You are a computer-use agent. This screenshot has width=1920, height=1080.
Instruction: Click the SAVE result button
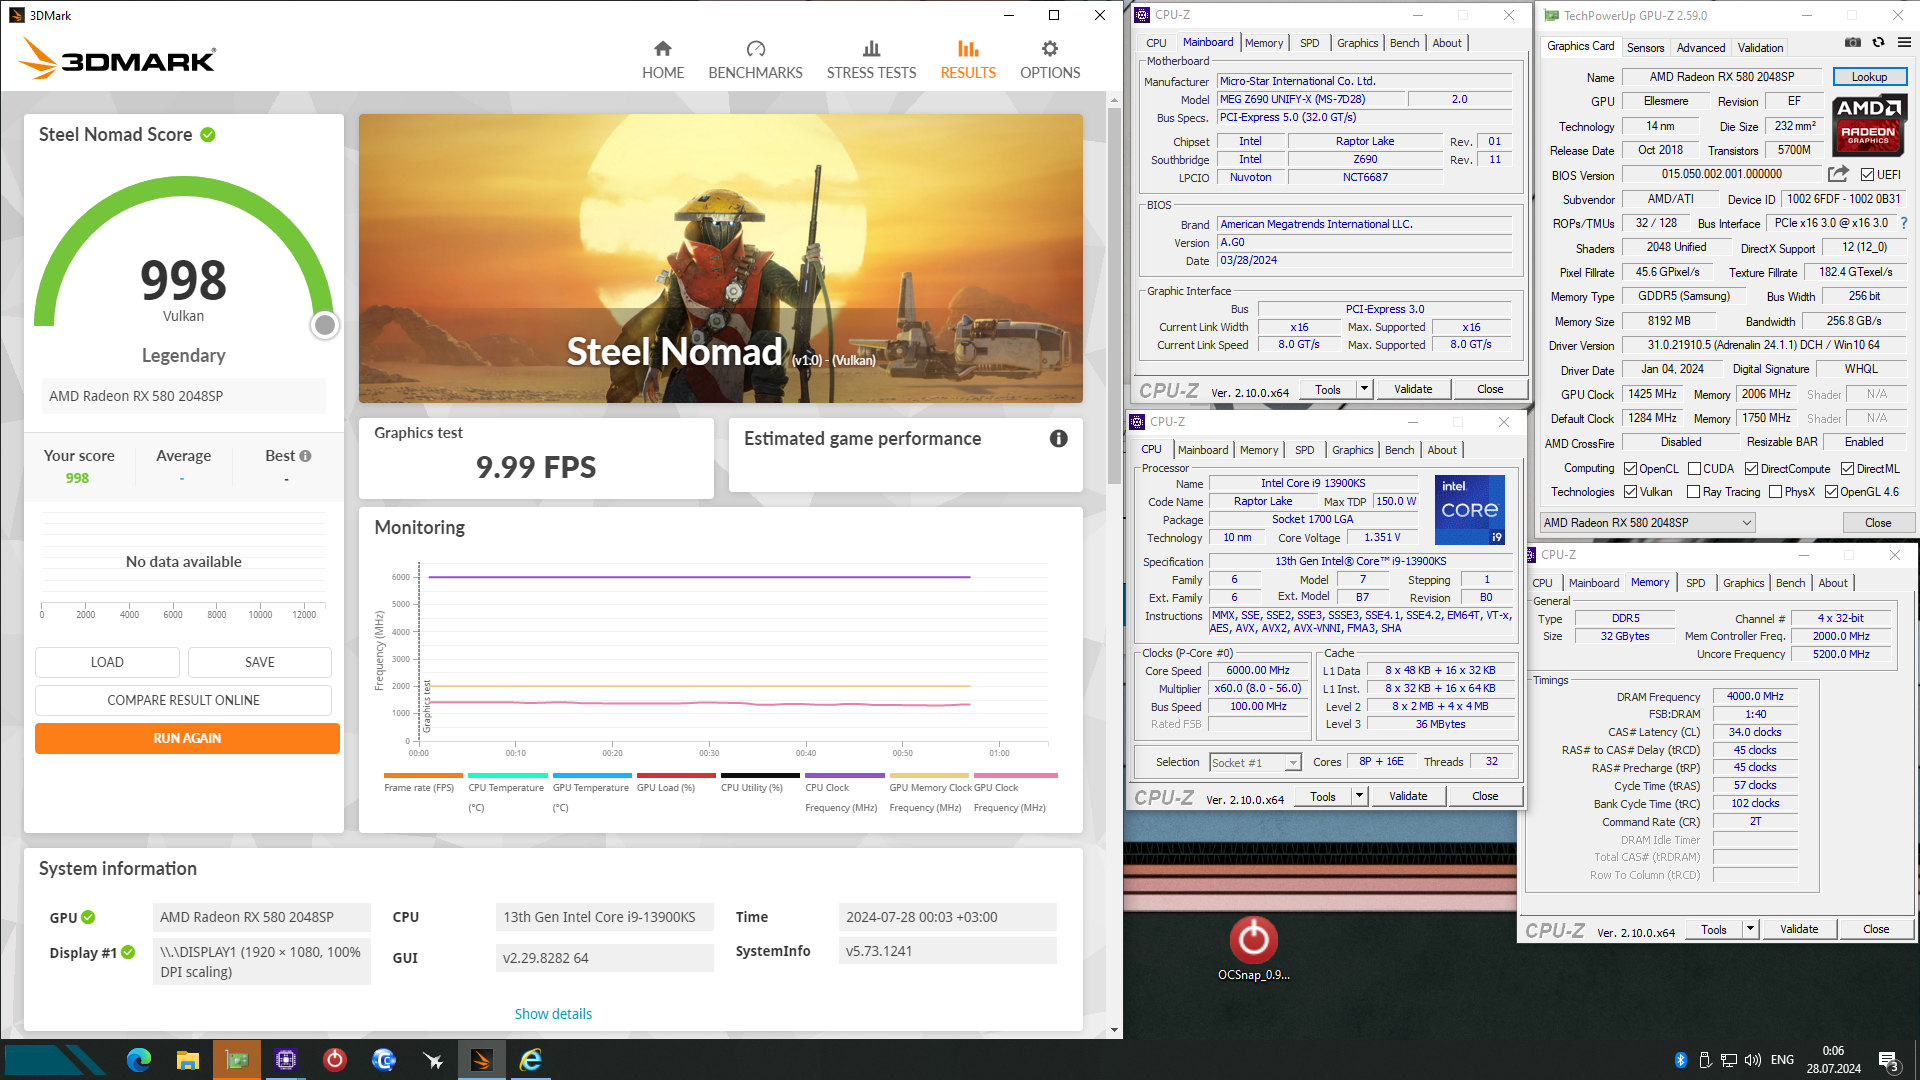point(260,662)
